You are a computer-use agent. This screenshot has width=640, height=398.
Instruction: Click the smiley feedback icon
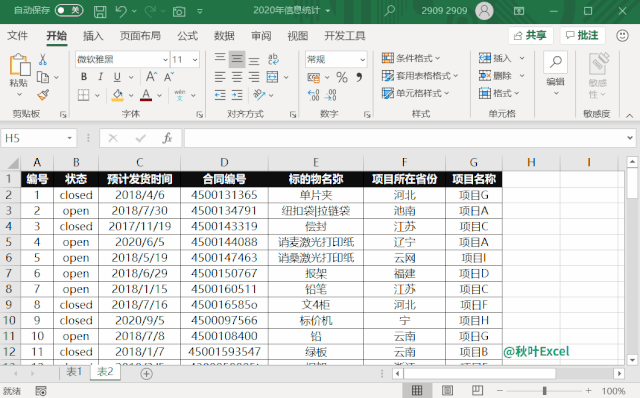point(622,36)
